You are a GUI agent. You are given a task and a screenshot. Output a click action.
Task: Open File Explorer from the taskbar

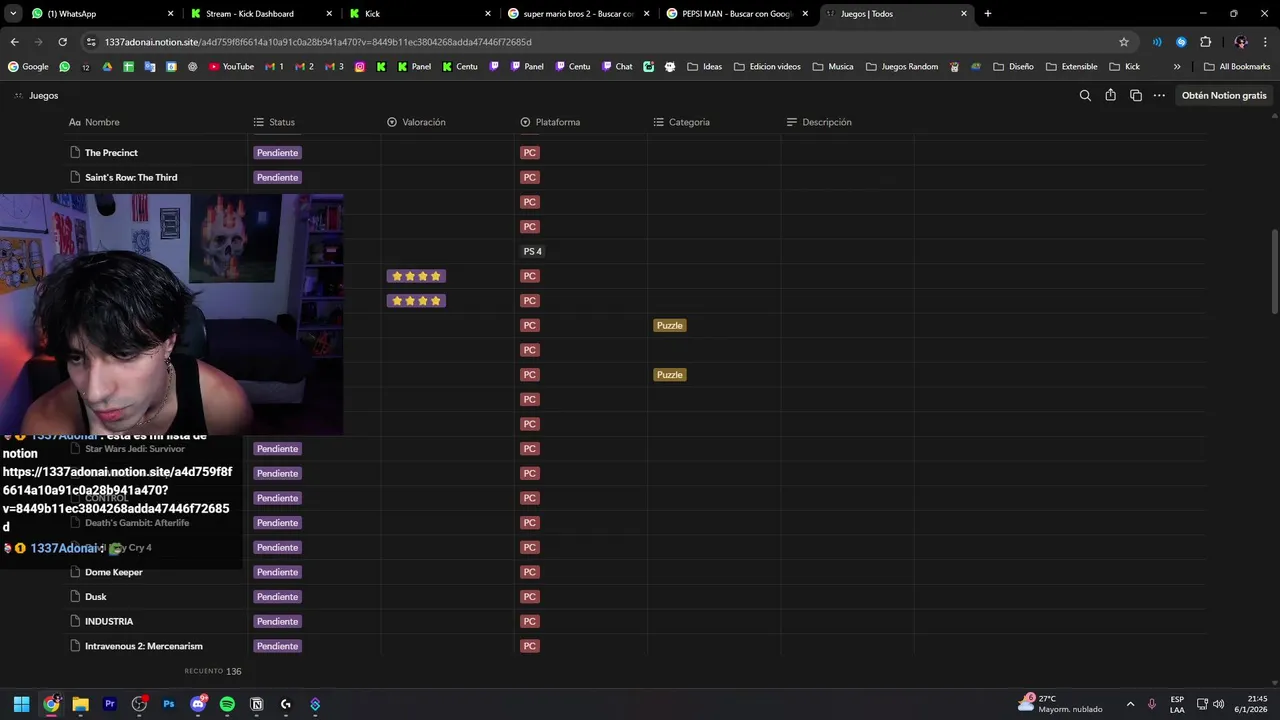[x=81, y=704]
